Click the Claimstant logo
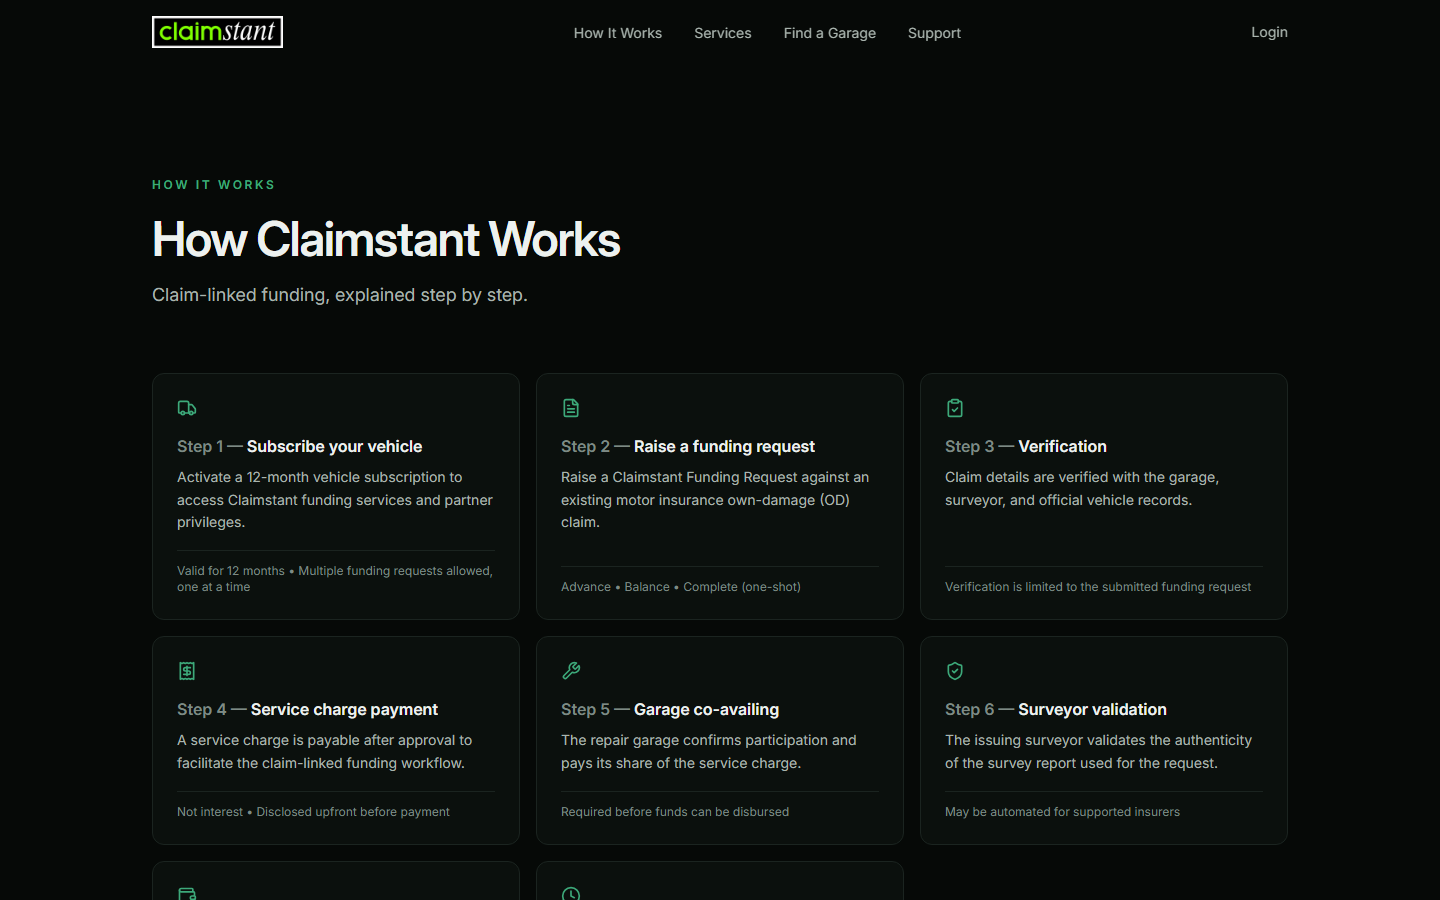Viewport: 1440px width, 900px height. [x=217, y=32]
